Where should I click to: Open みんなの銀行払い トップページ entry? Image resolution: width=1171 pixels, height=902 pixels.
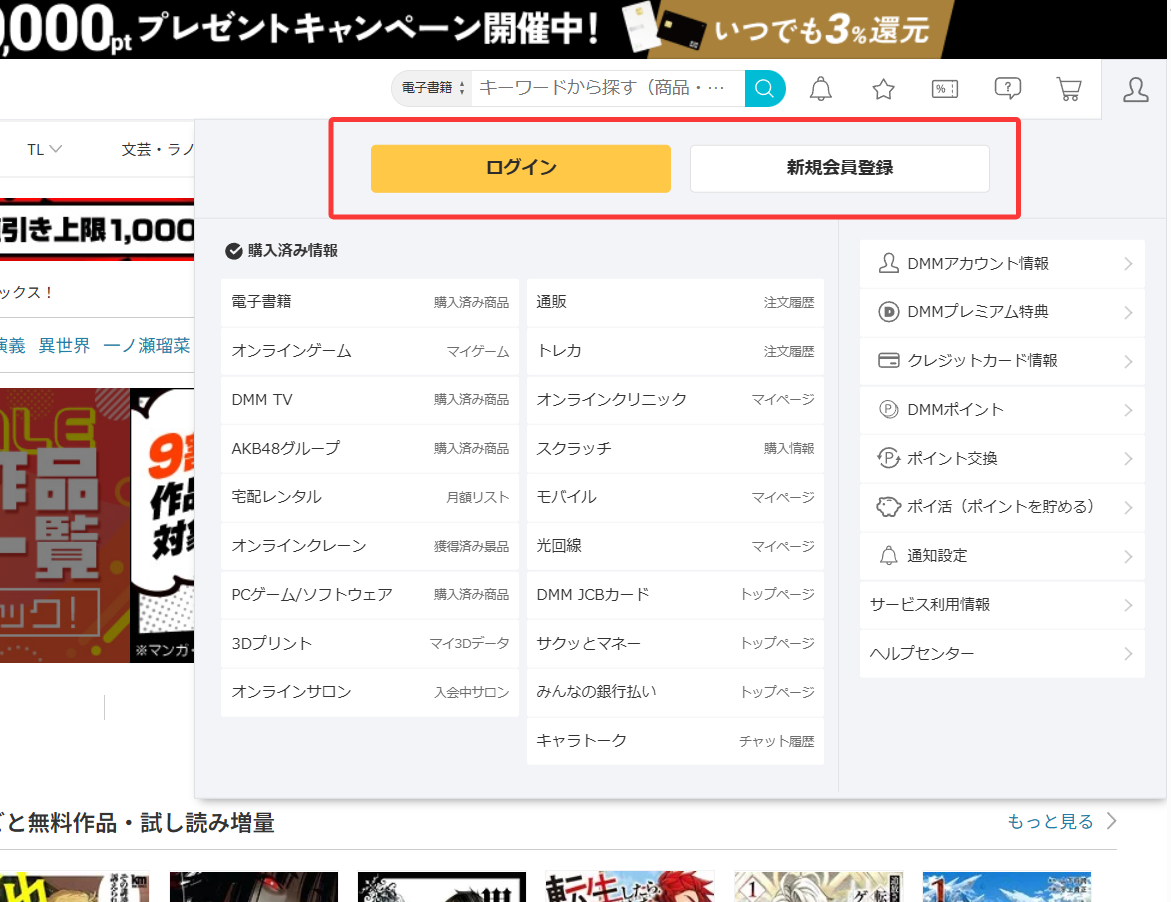pos(675,692)
